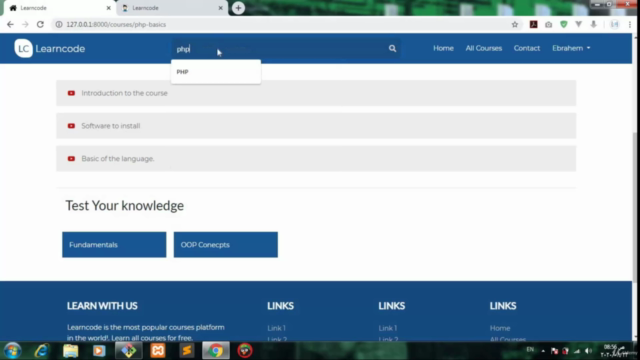This screenshot has height=360, width=640.
Task: Click footer Link 1 in second LINKS column
Action: click(x=387, y=328)
